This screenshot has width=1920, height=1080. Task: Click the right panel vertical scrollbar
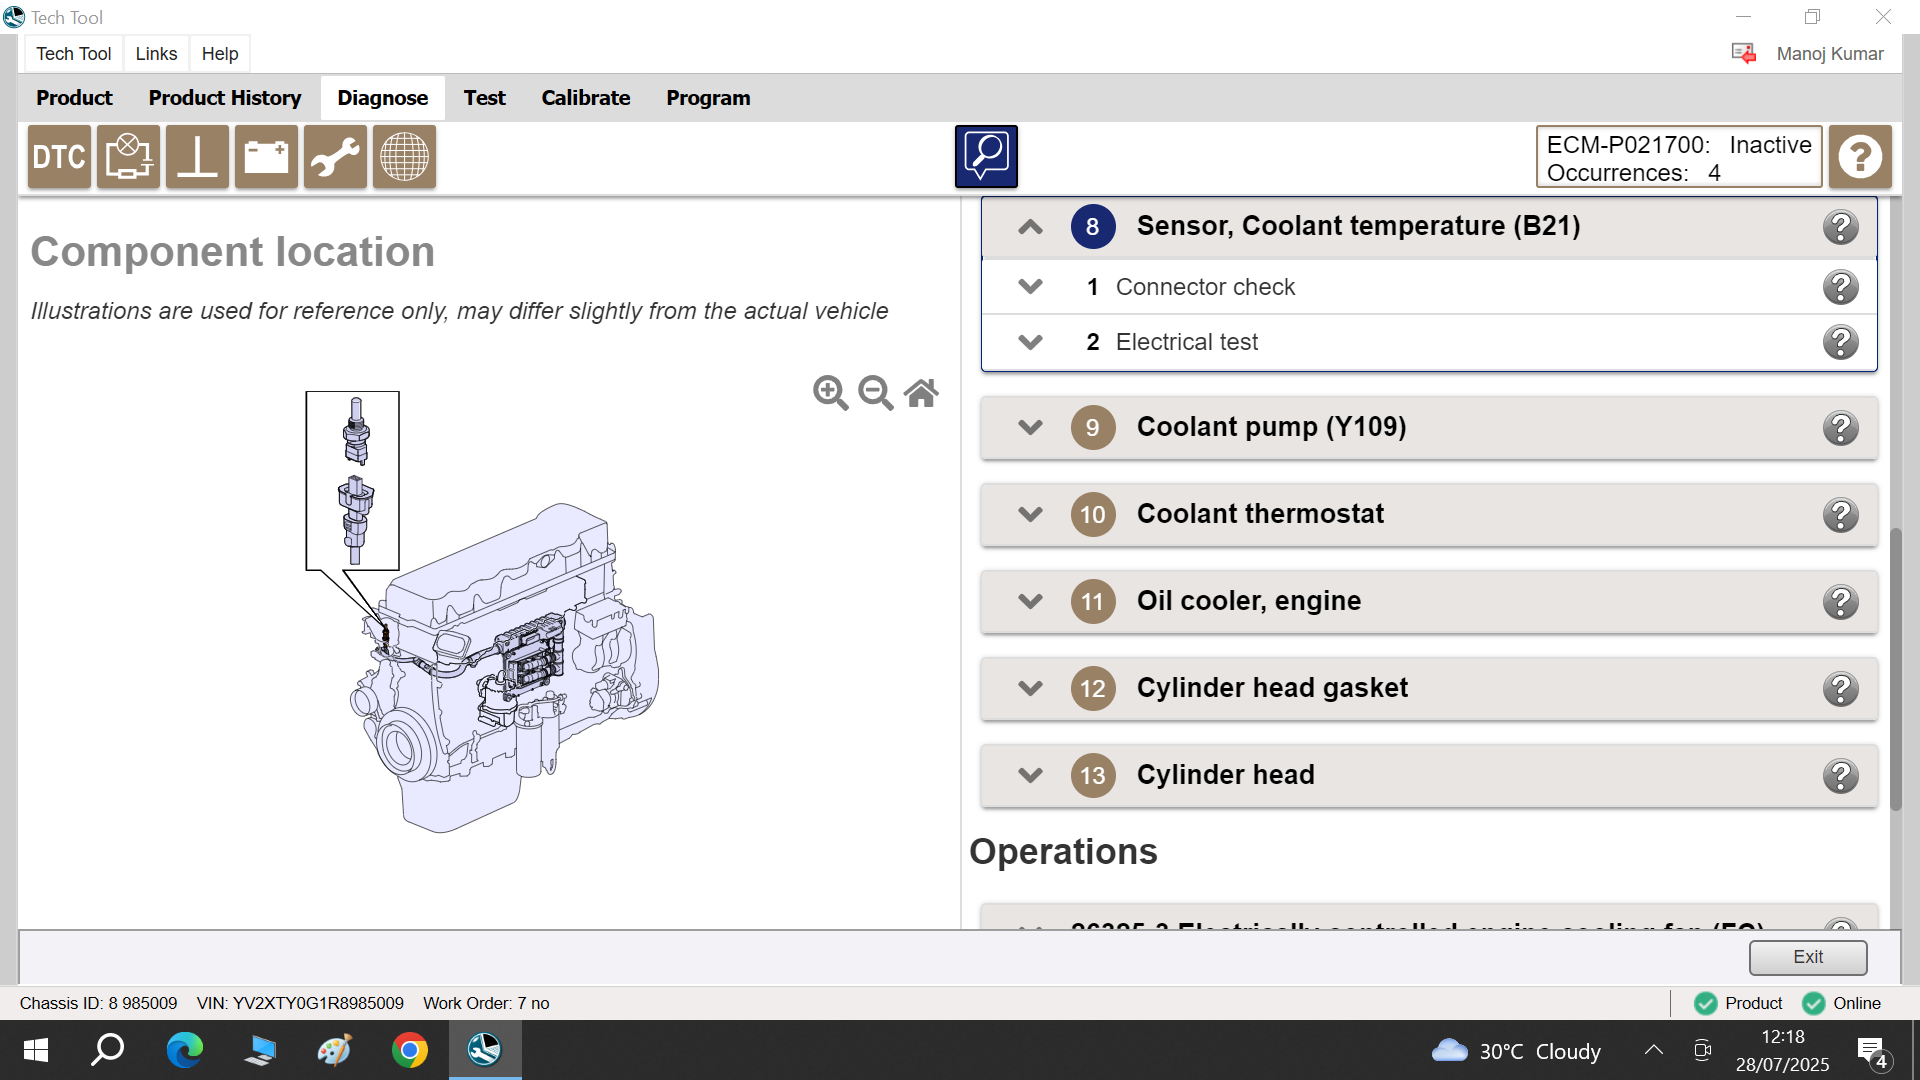tap(1895, 668)
